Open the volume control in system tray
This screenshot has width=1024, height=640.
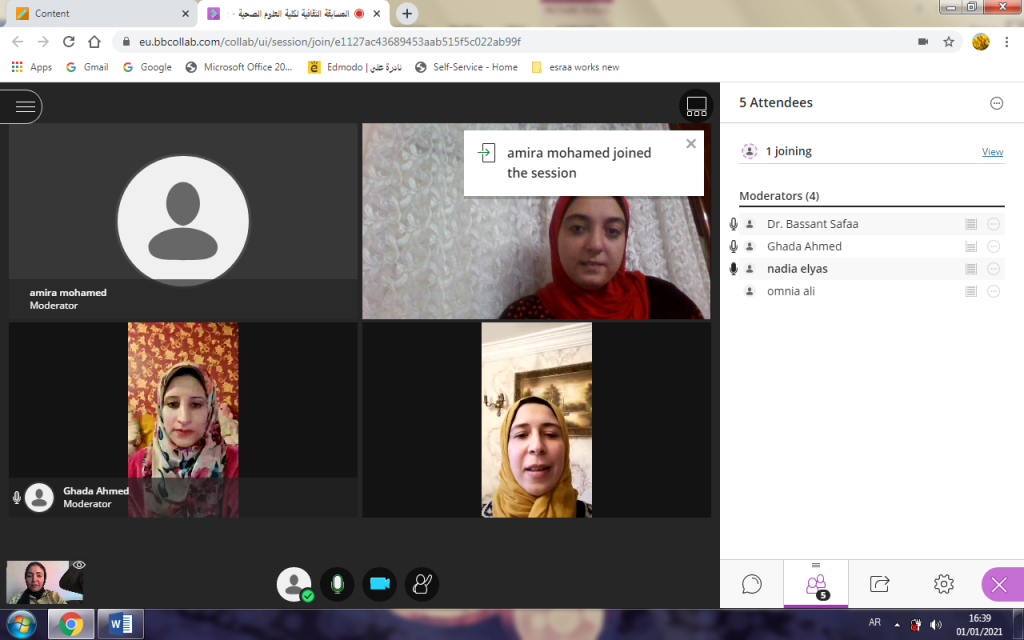pos(936,624)
